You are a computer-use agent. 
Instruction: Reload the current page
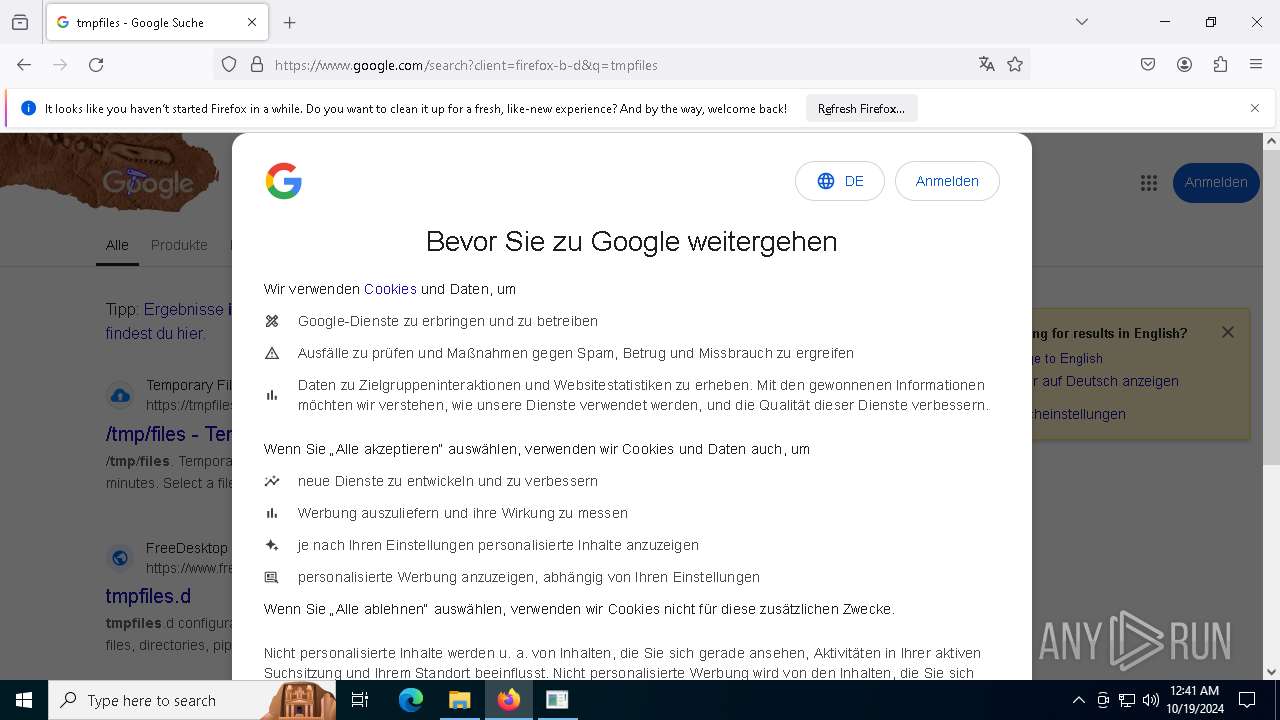click(96, 65)
